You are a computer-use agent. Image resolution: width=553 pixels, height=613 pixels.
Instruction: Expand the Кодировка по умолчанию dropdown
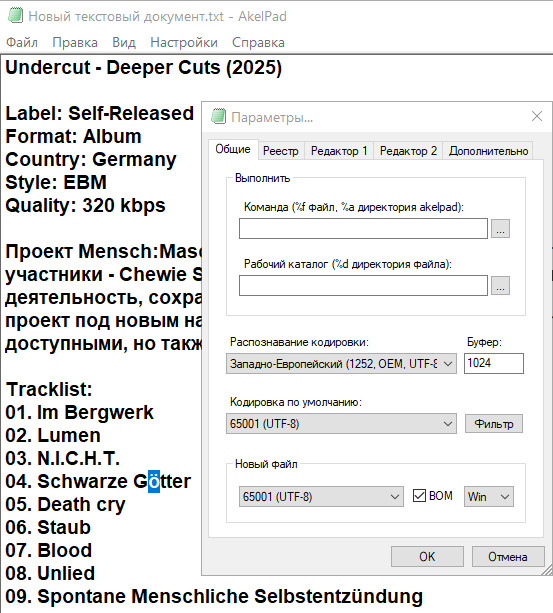point(341,424)
